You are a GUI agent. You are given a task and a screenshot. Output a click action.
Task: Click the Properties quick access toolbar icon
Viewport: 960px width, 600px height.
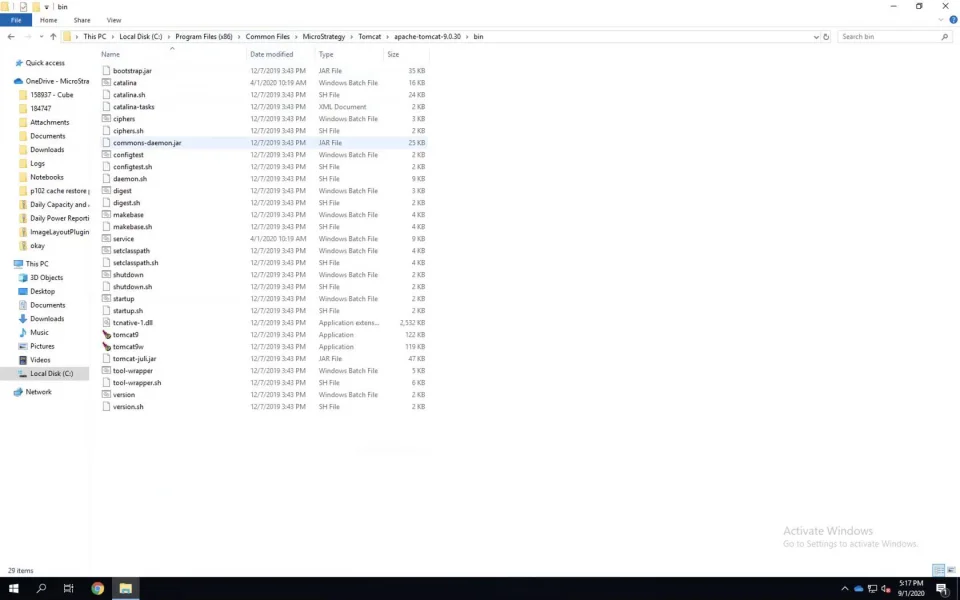click(x=23, y=7)
